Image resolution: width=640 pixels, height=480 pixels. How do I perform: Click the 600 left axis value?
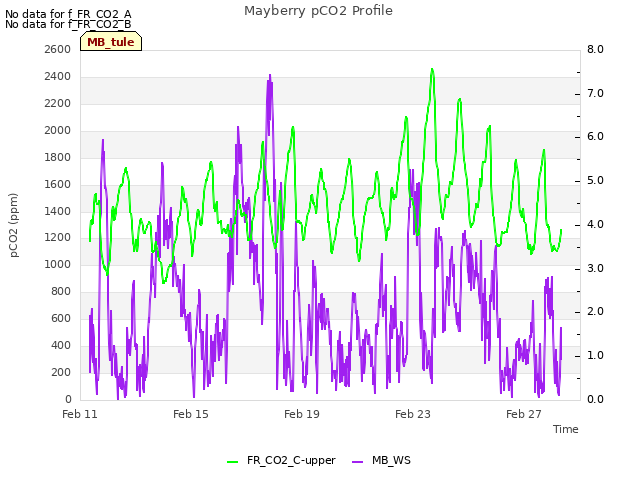tap(61, 318)
